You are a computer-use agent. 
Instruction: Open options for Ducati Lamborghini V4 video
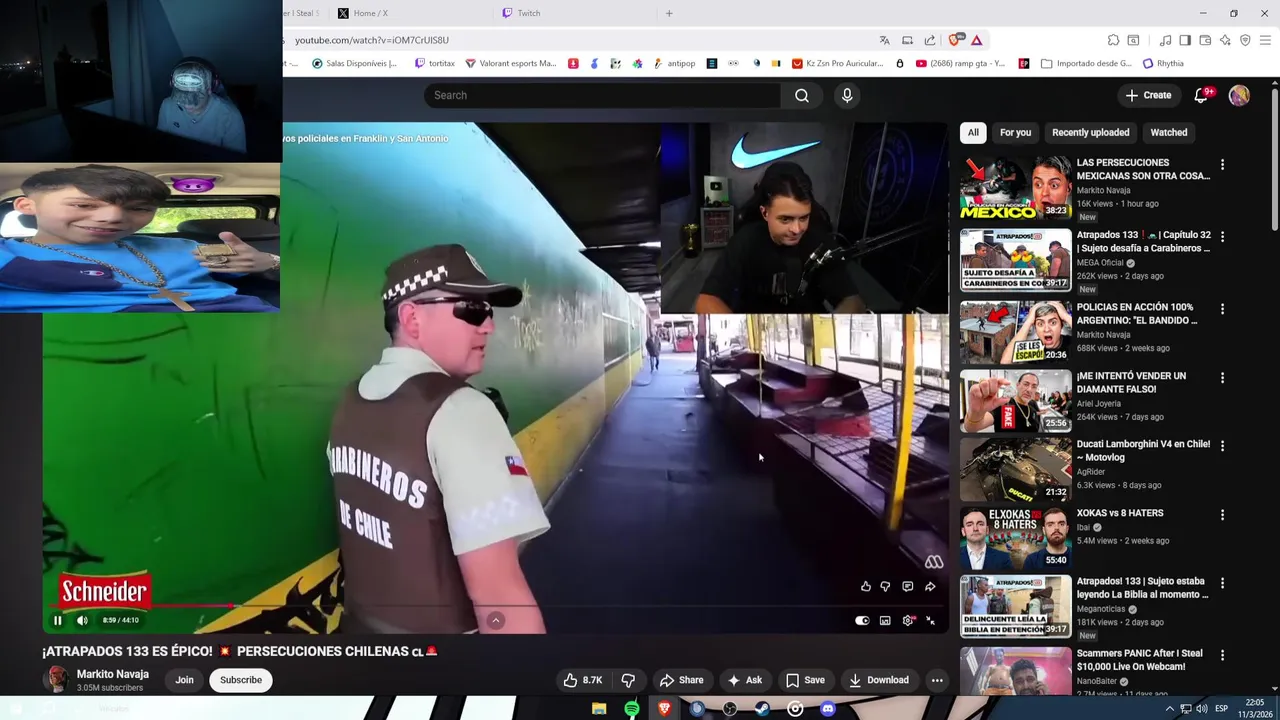[x=1222, y=446]
